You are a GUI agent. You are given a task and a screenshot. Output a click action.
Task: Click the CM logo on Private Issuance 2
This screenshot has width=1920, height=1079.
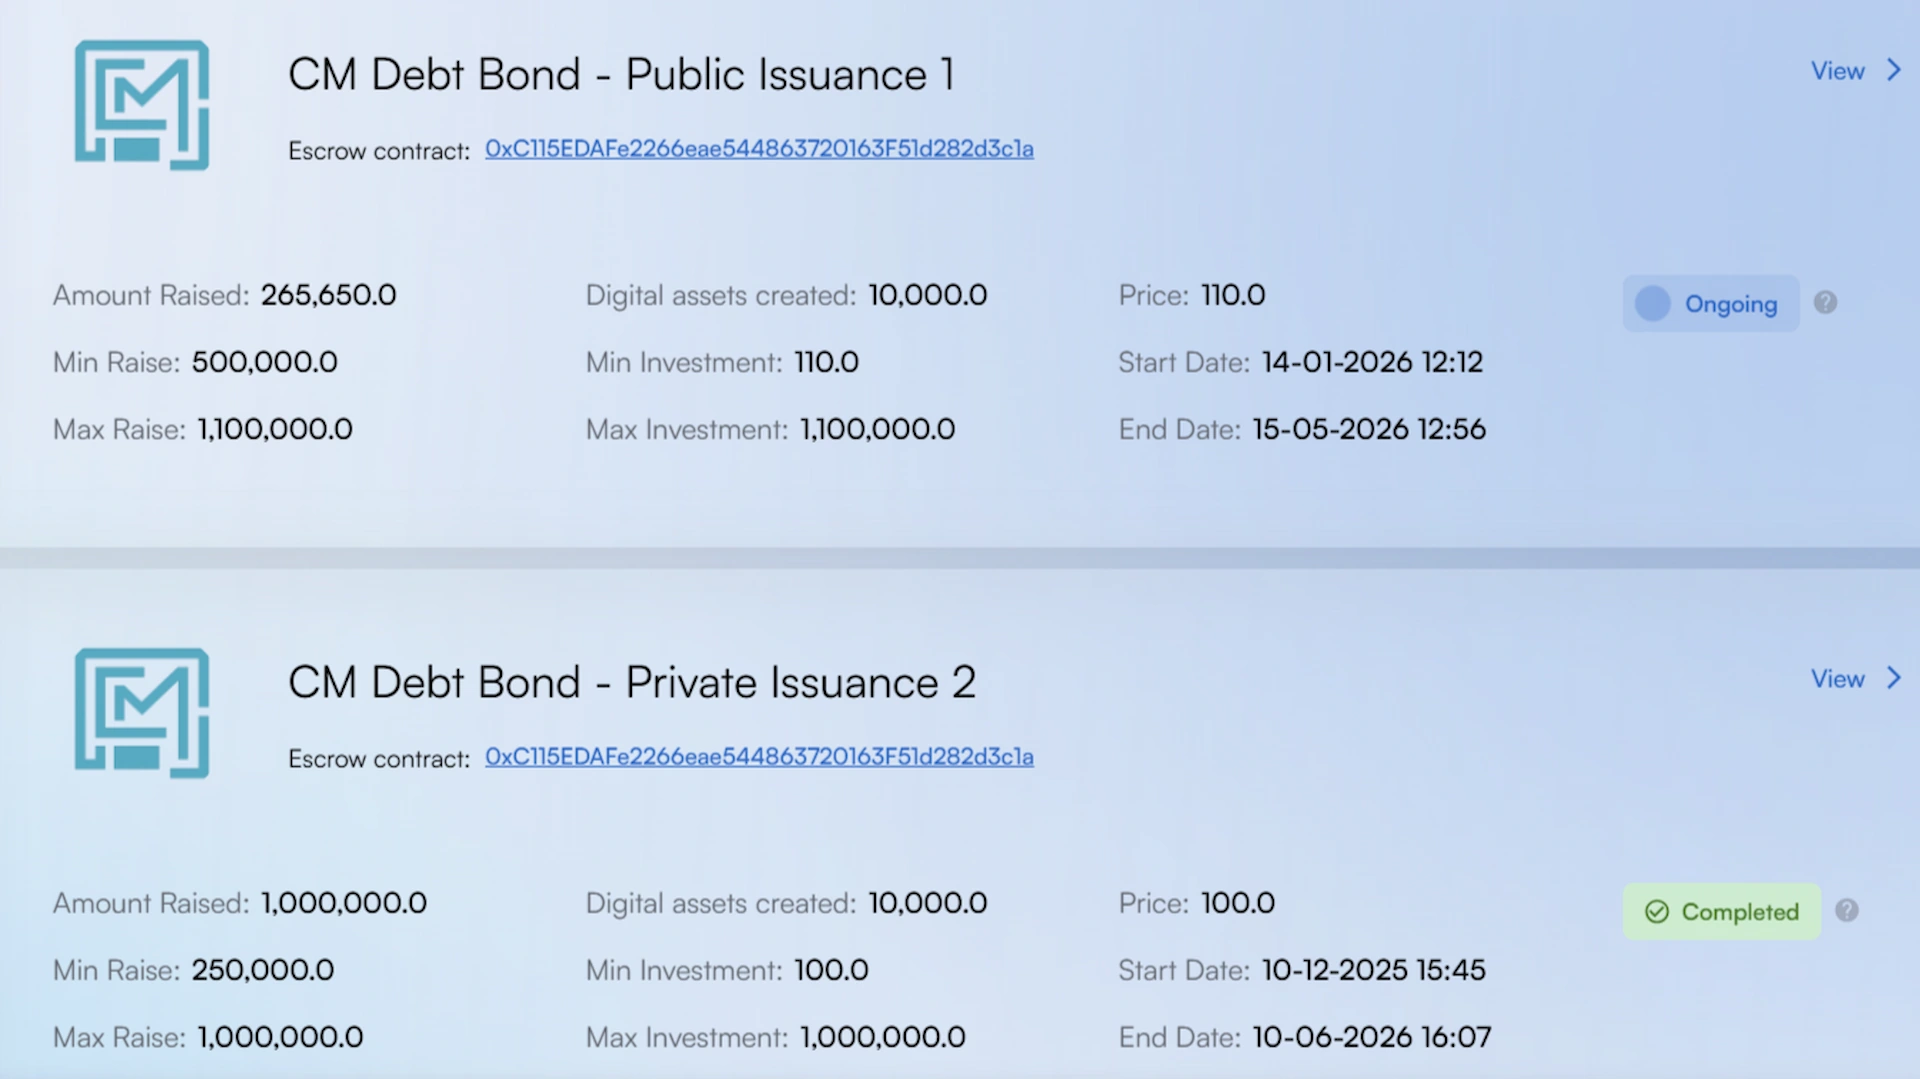tap(141, 713)
